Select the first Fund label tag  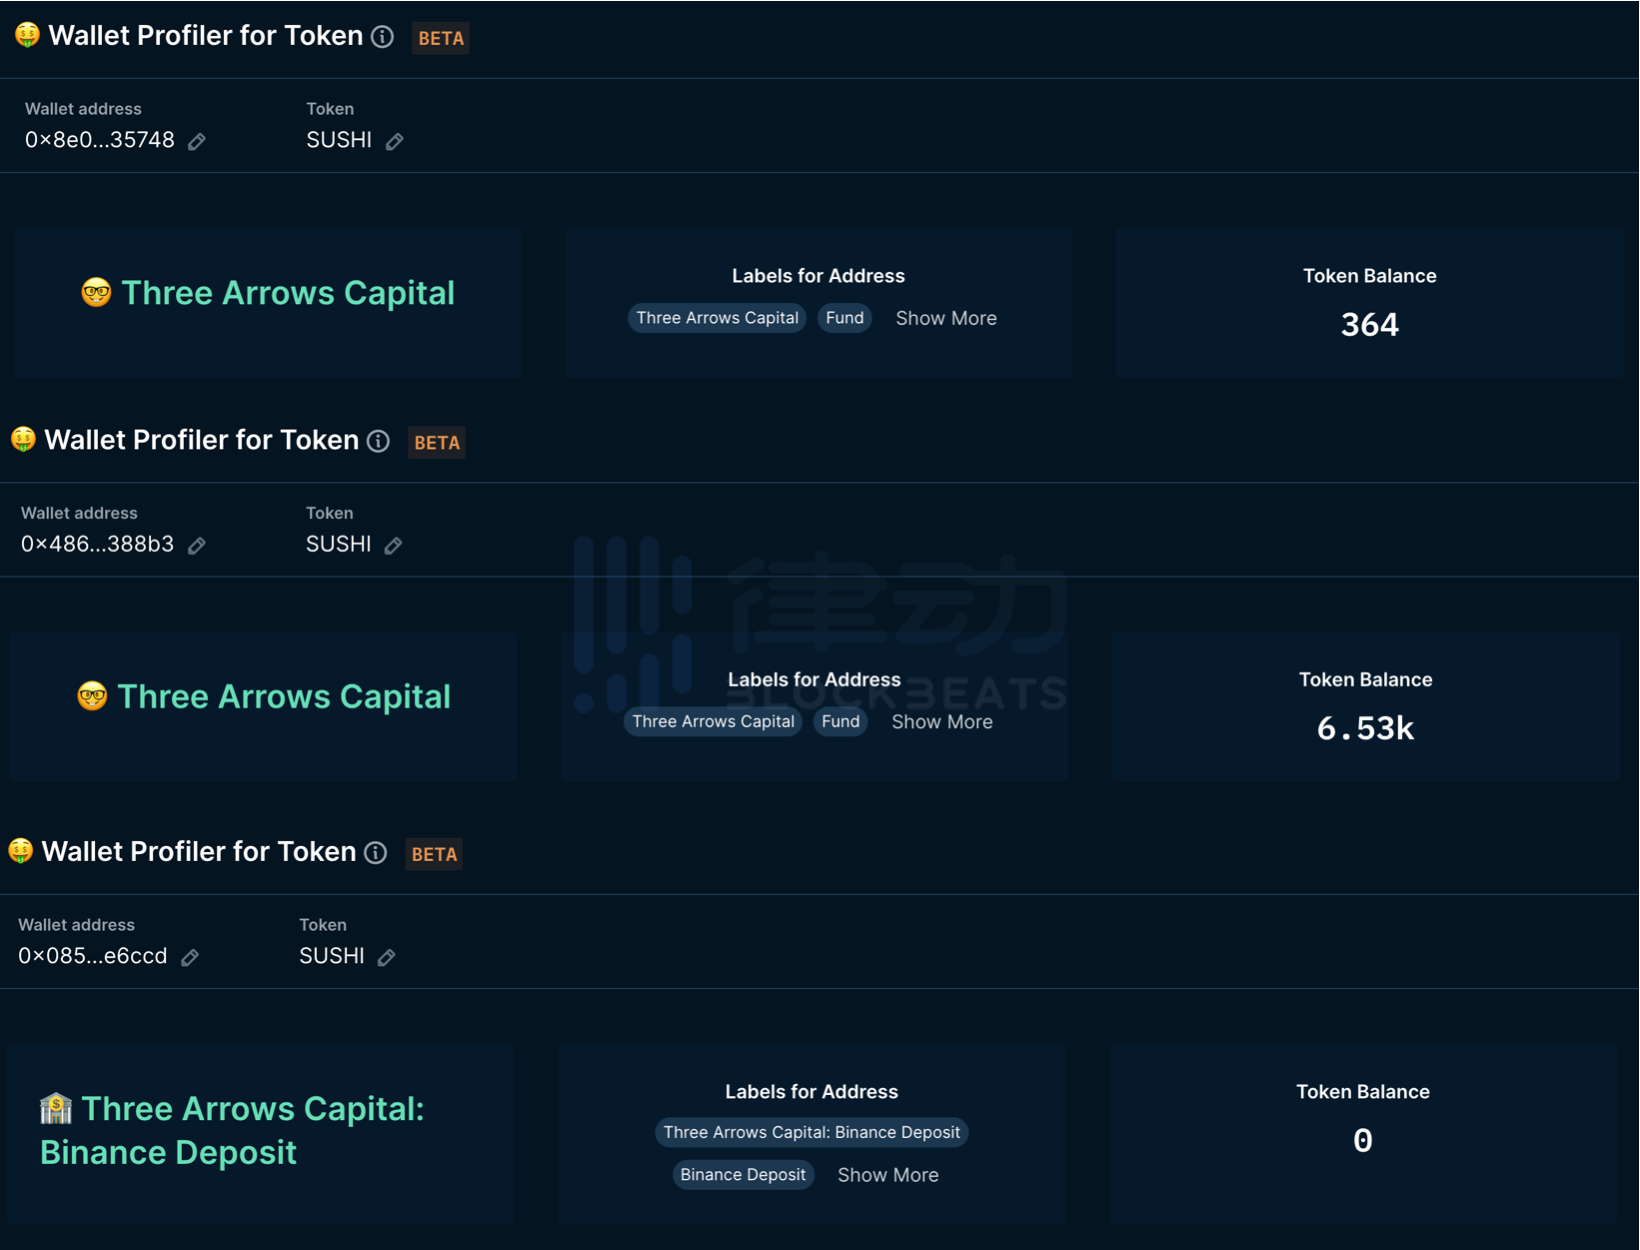pos(845,318)
